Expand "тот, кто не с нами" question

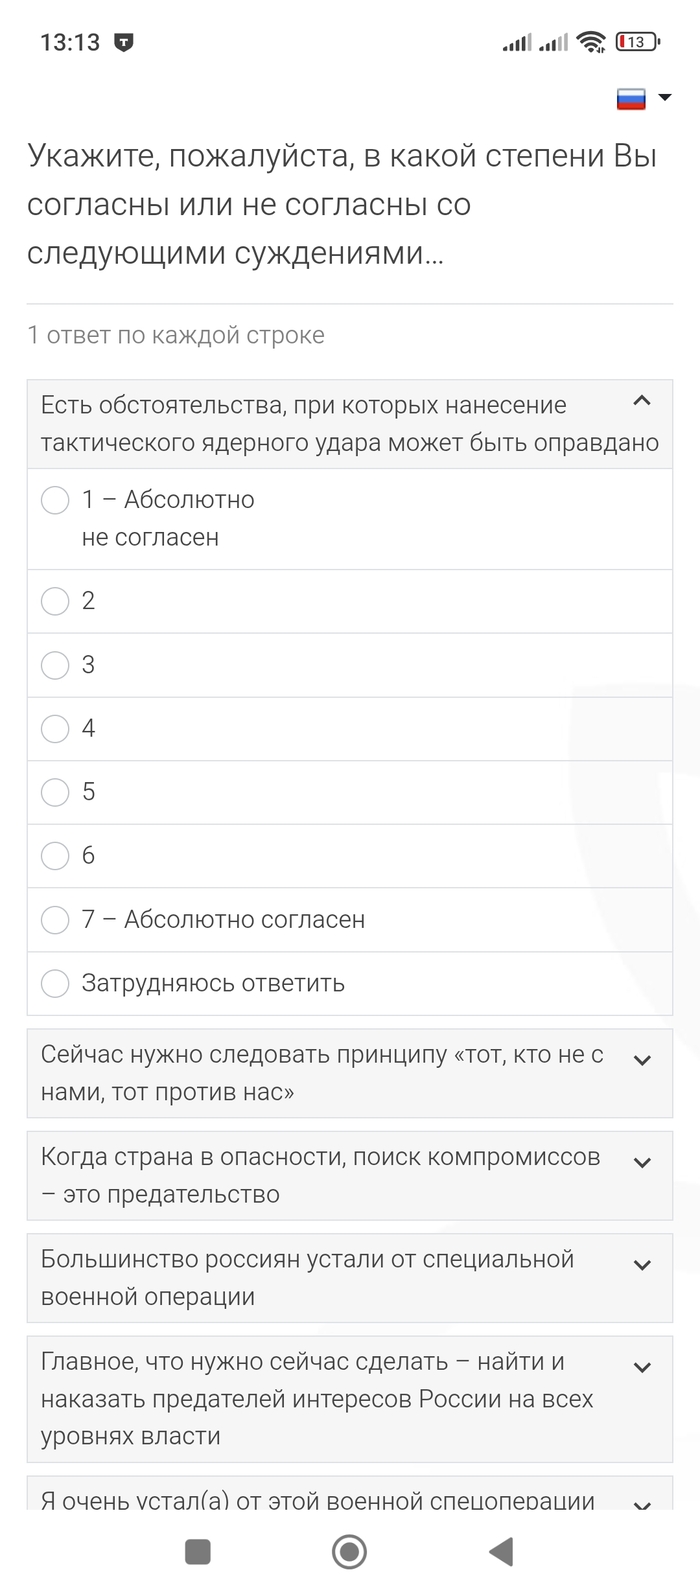pyautogui.click(x=643, y=1060)
